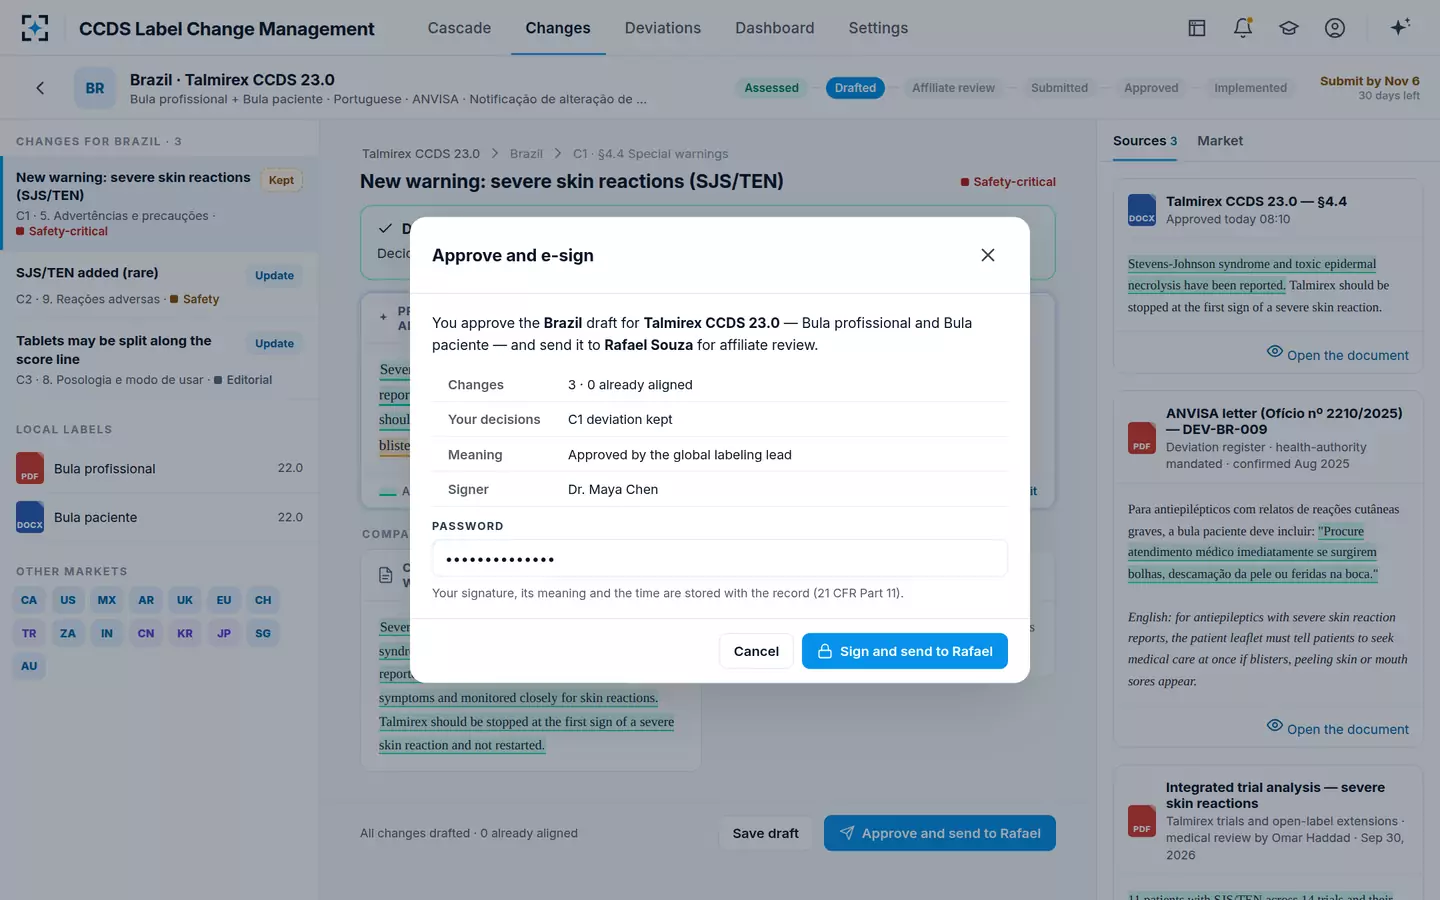
Task: Click the BR country badge
Action: (95, 88)
